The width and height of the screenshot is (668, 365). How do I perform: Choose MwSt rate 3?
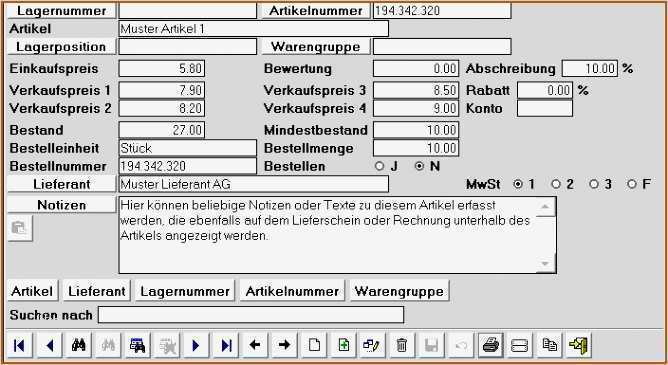[x=594, y=184]
